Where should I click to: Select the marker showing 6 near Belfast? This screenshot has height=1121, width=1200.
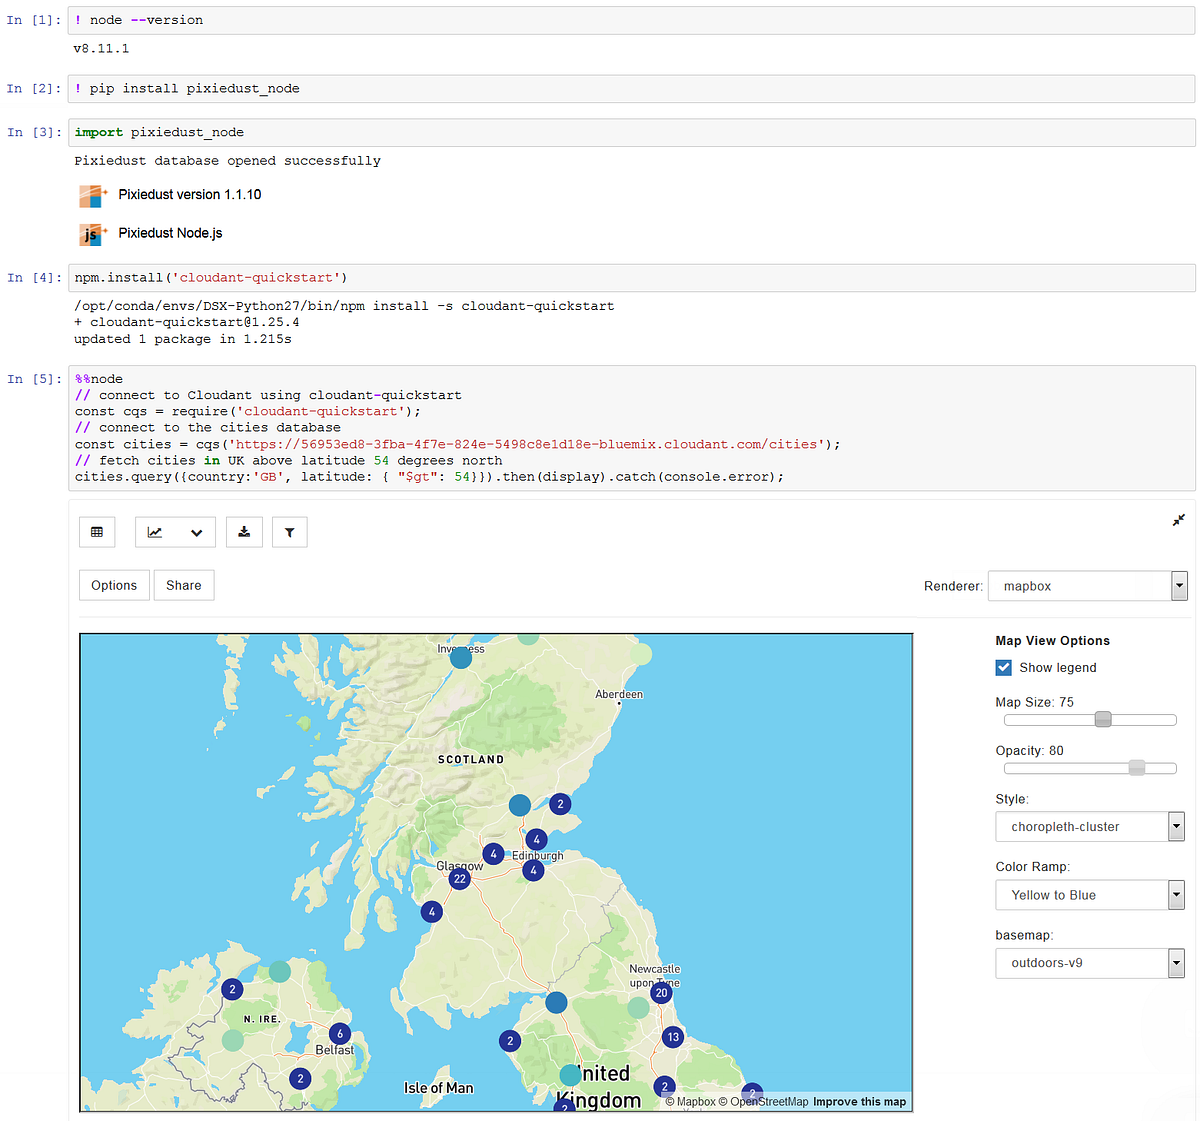[339, 1034]
